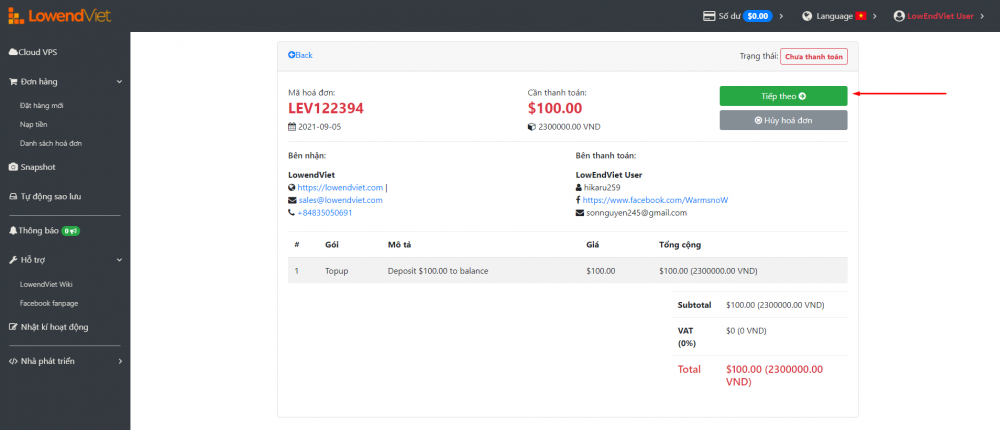
Task: Click invoice code LEV122394
Action: 326,108
